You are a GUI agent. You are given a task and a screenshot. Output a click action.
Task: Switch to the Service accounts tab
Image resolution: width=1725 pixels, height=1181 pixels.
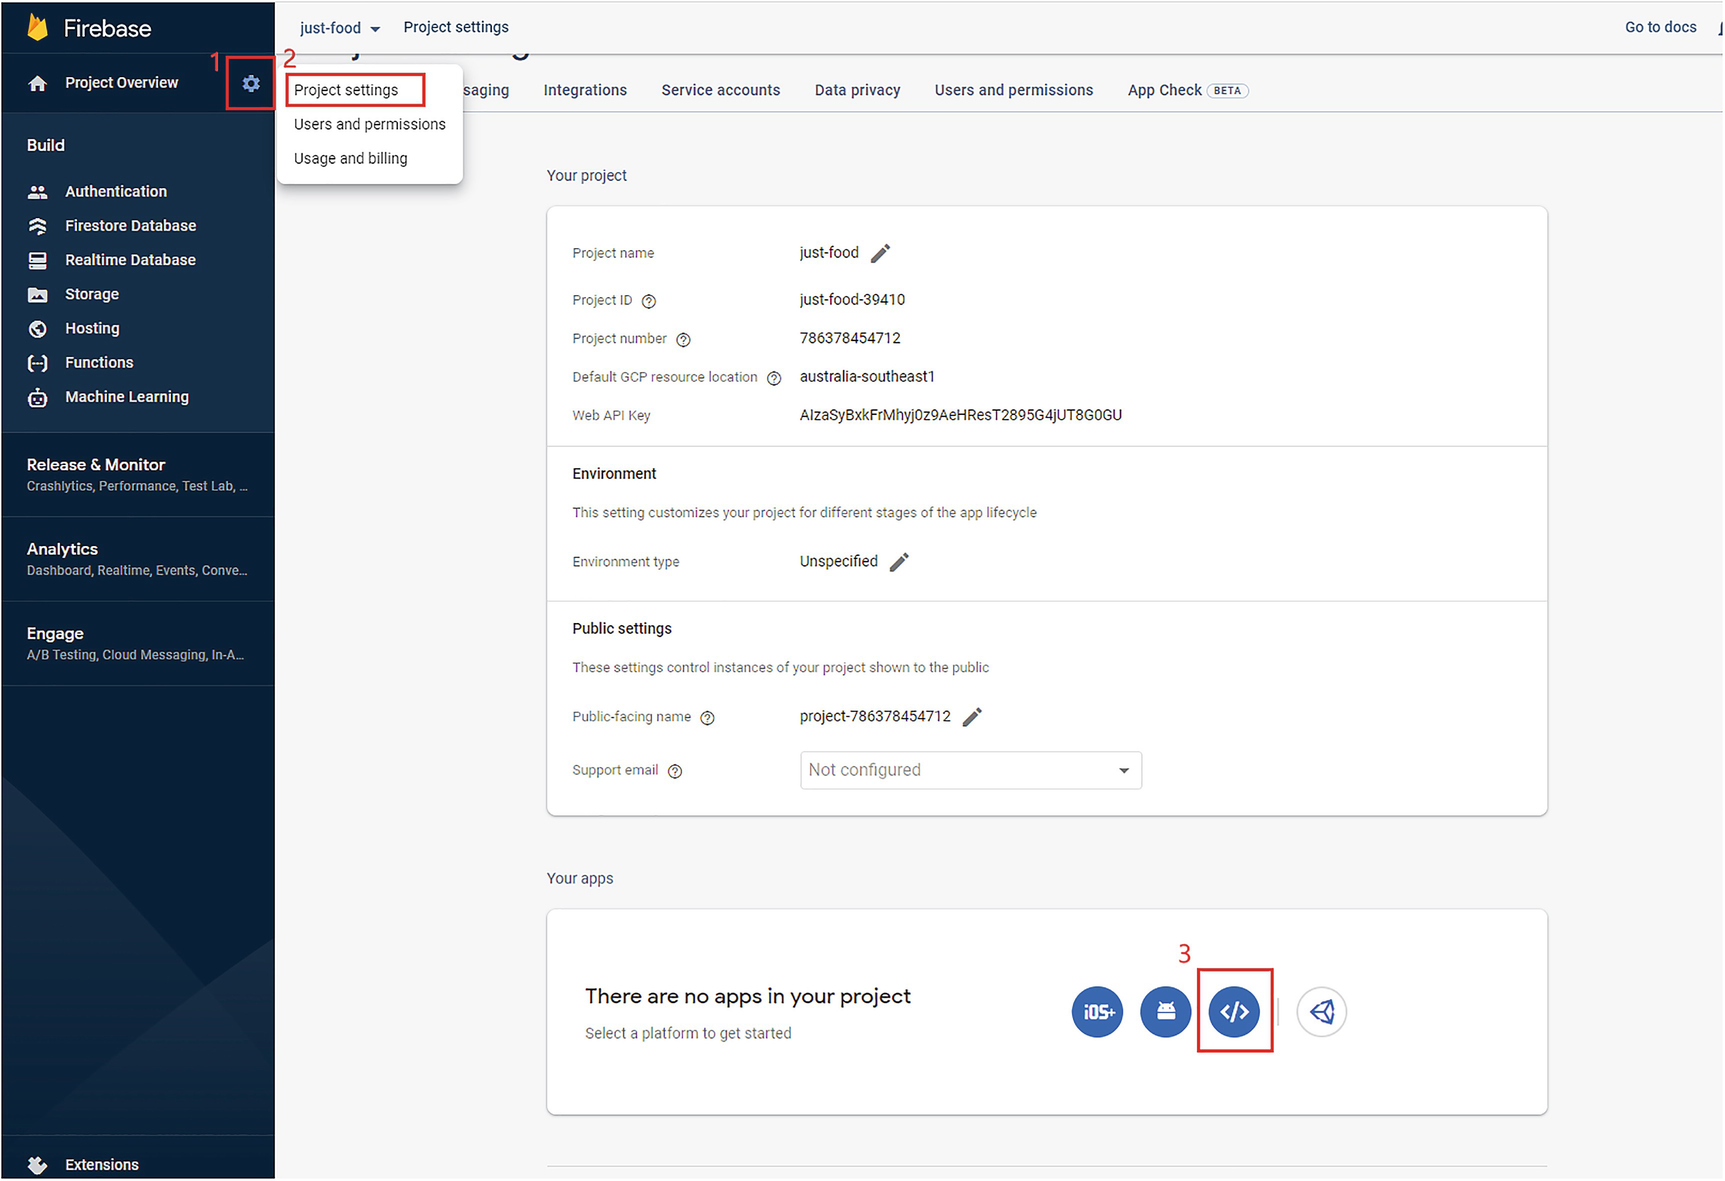(720, 90)
